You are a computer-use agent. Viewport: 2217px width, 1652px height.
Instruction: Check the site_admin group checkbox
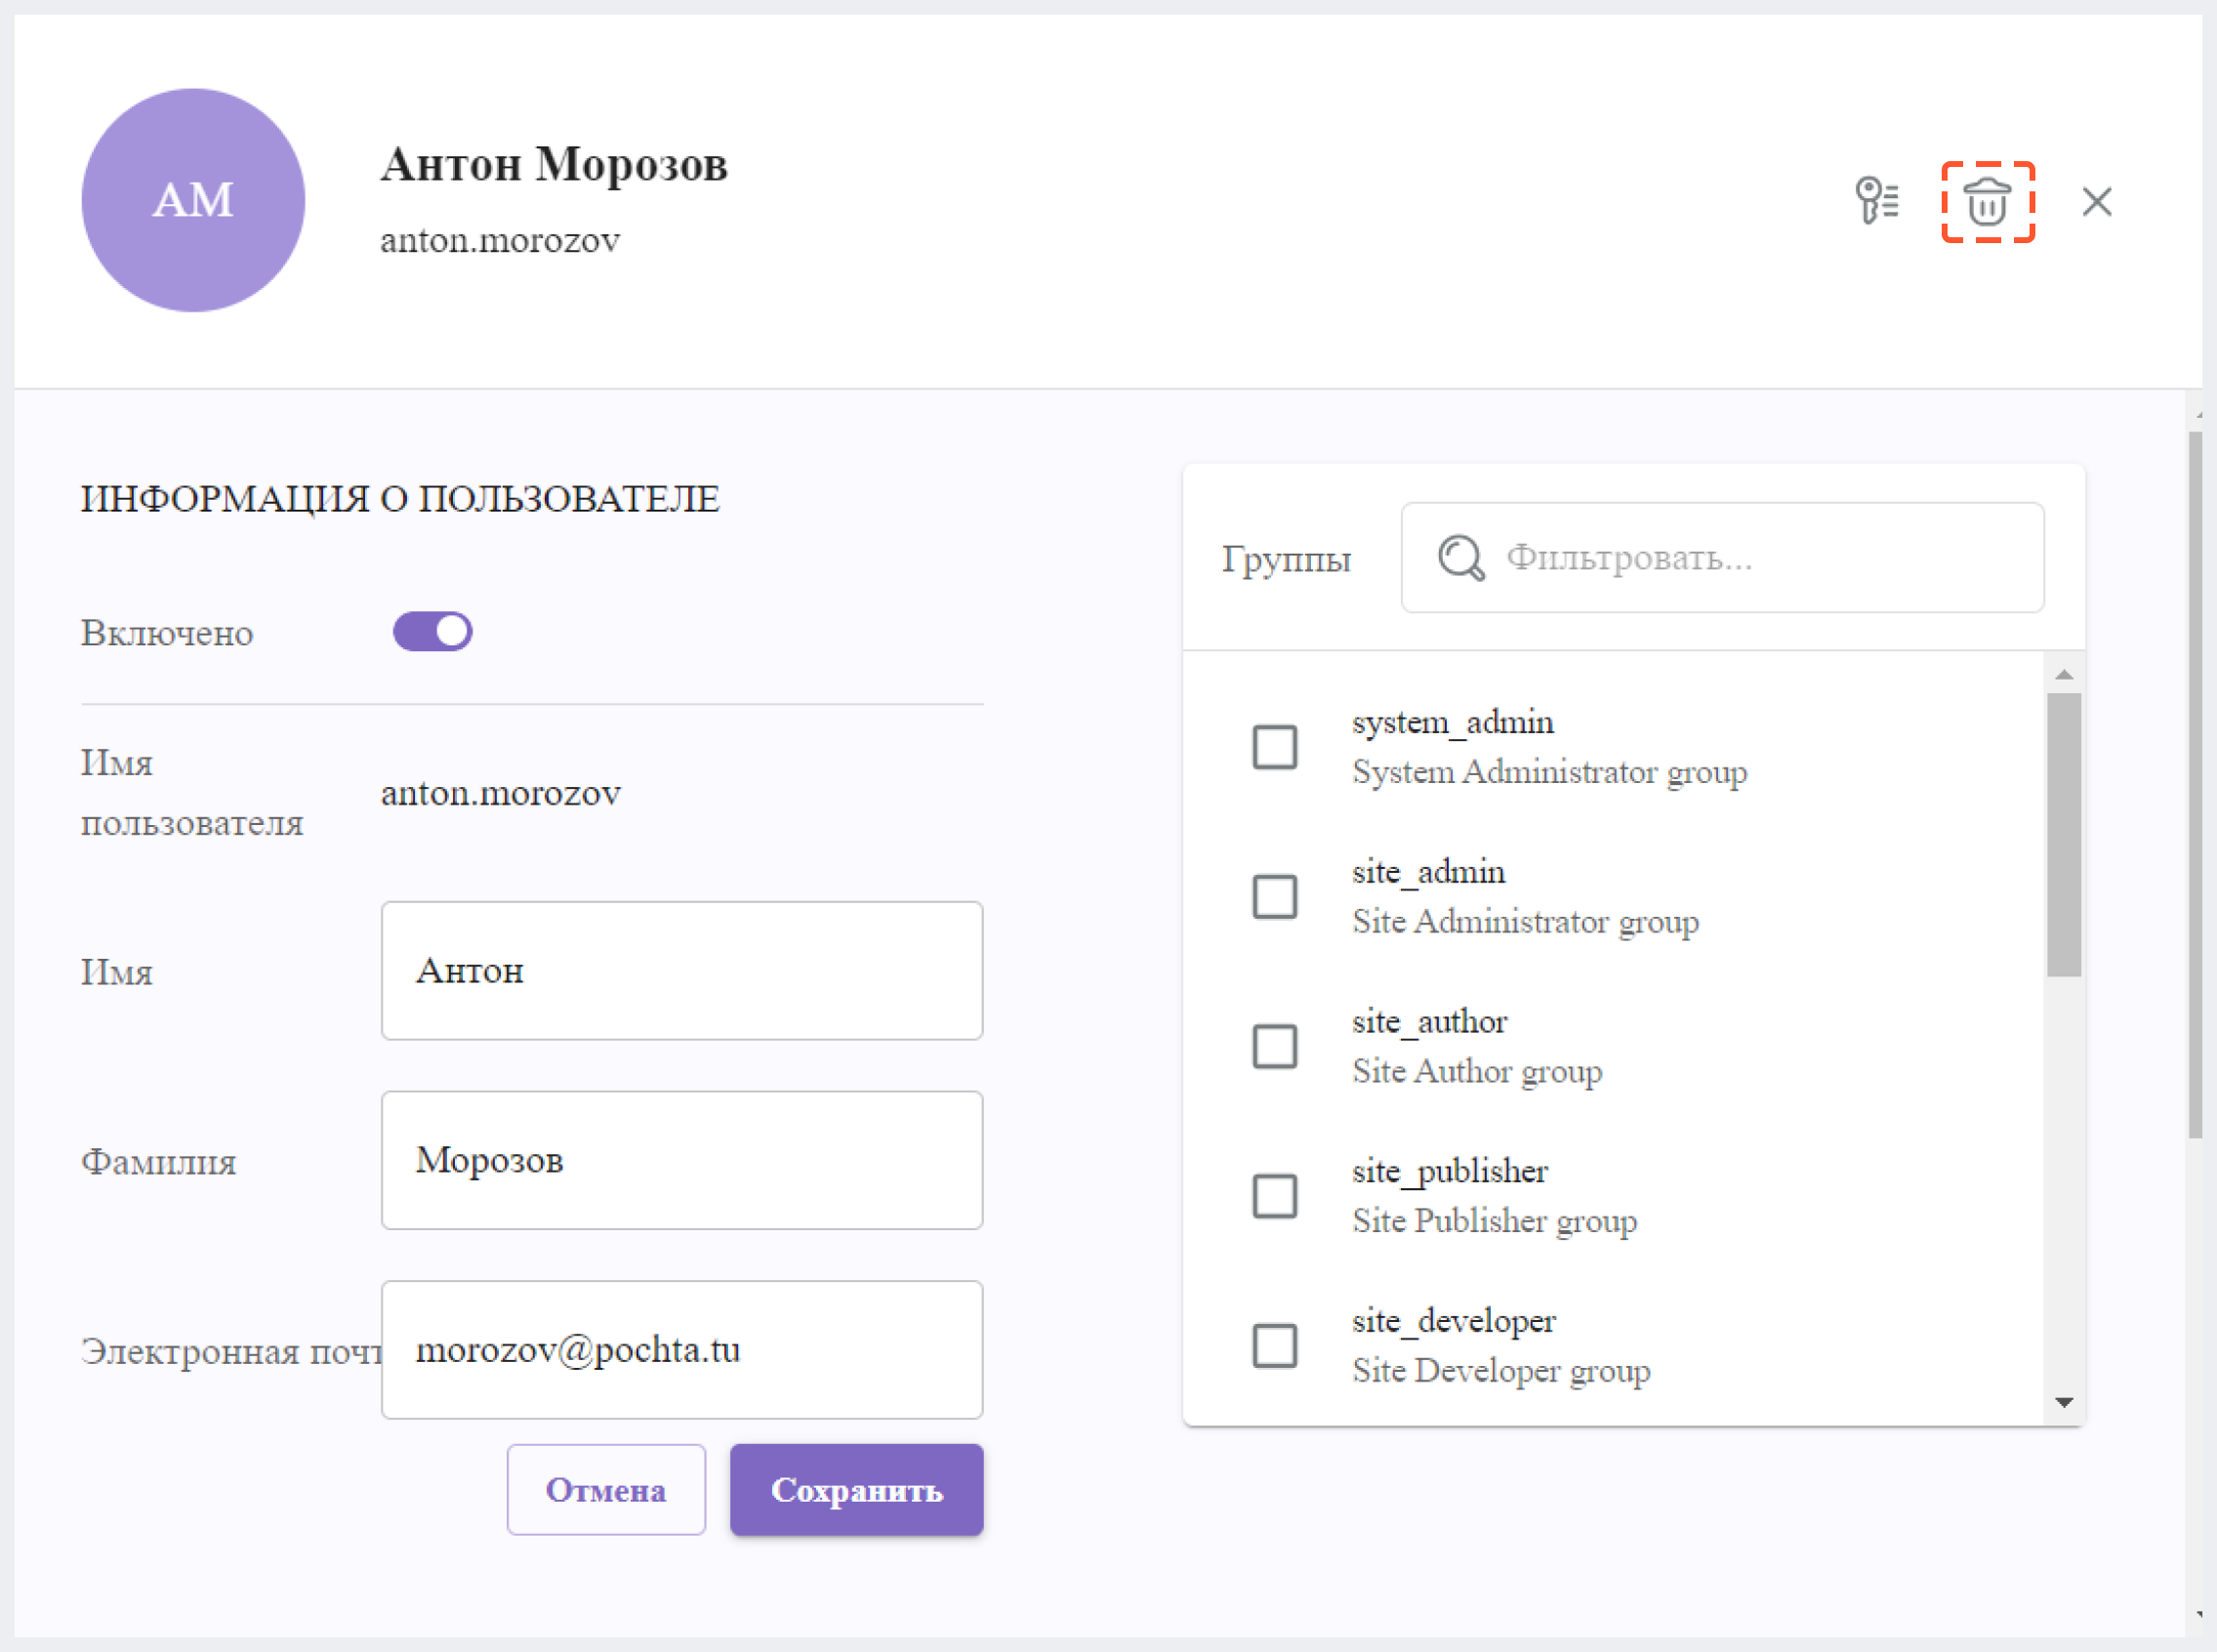[1275, 897]
